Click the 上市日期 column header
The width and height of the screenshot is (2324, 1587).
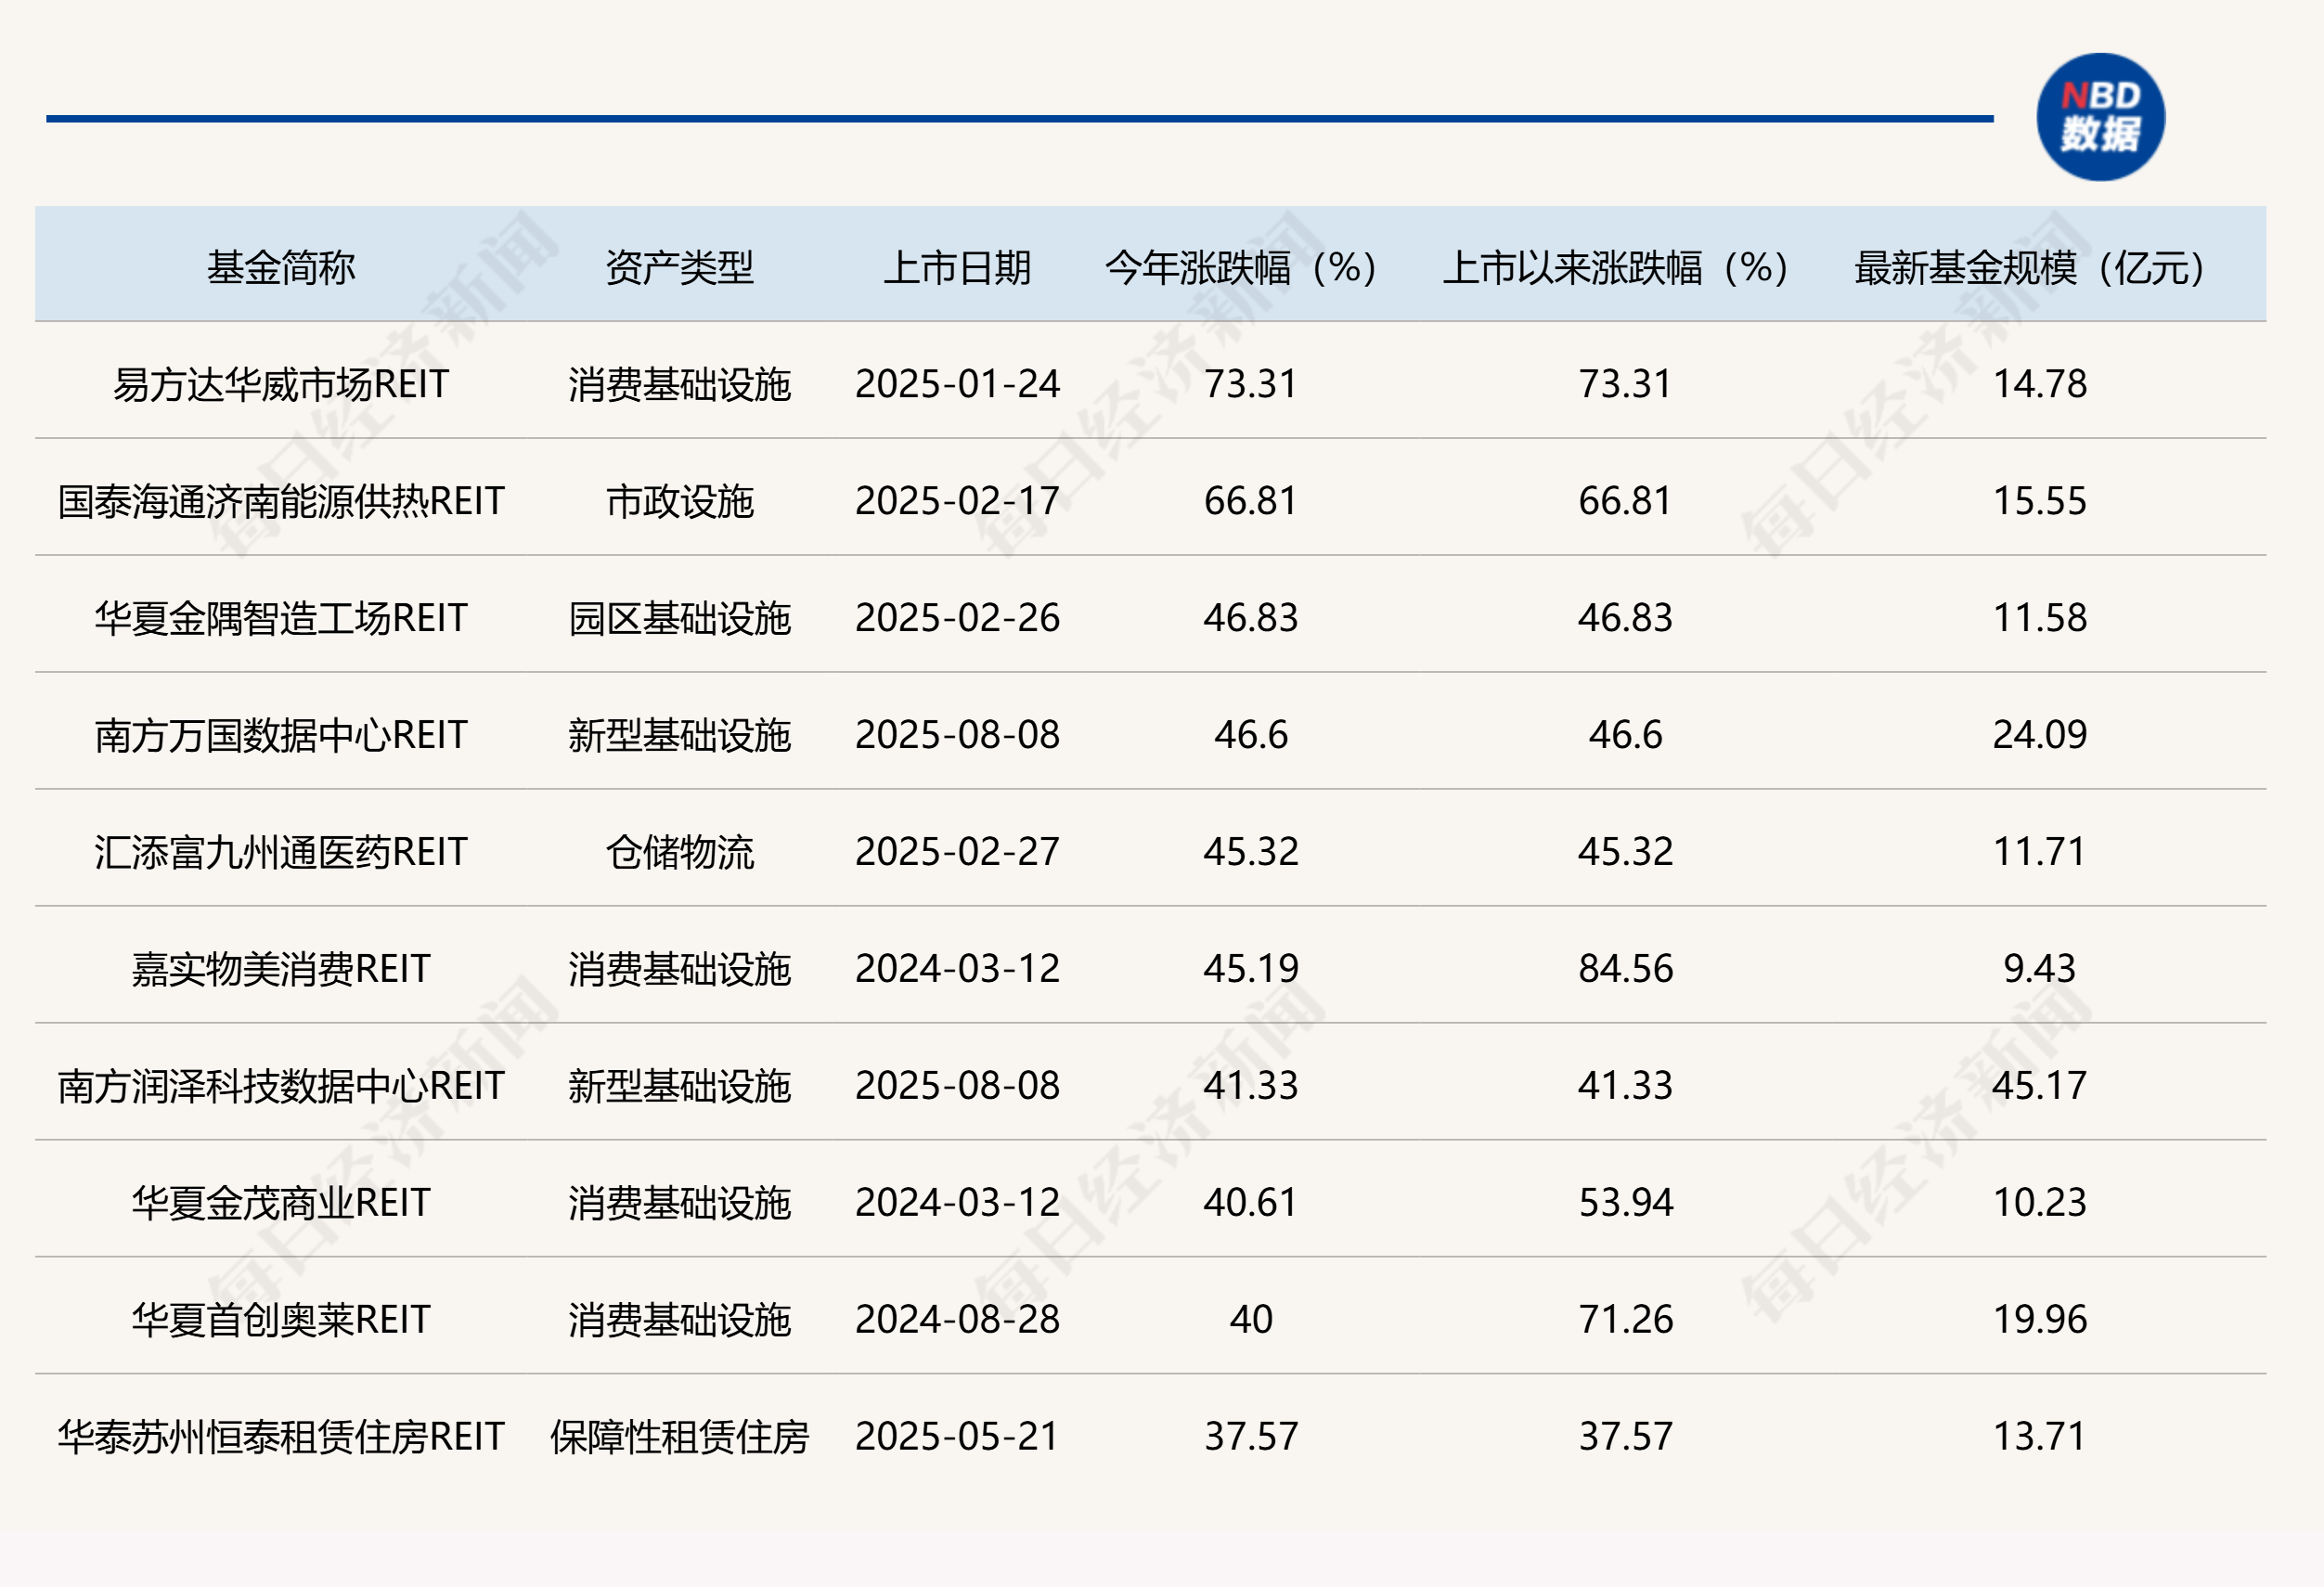[957, 267]
